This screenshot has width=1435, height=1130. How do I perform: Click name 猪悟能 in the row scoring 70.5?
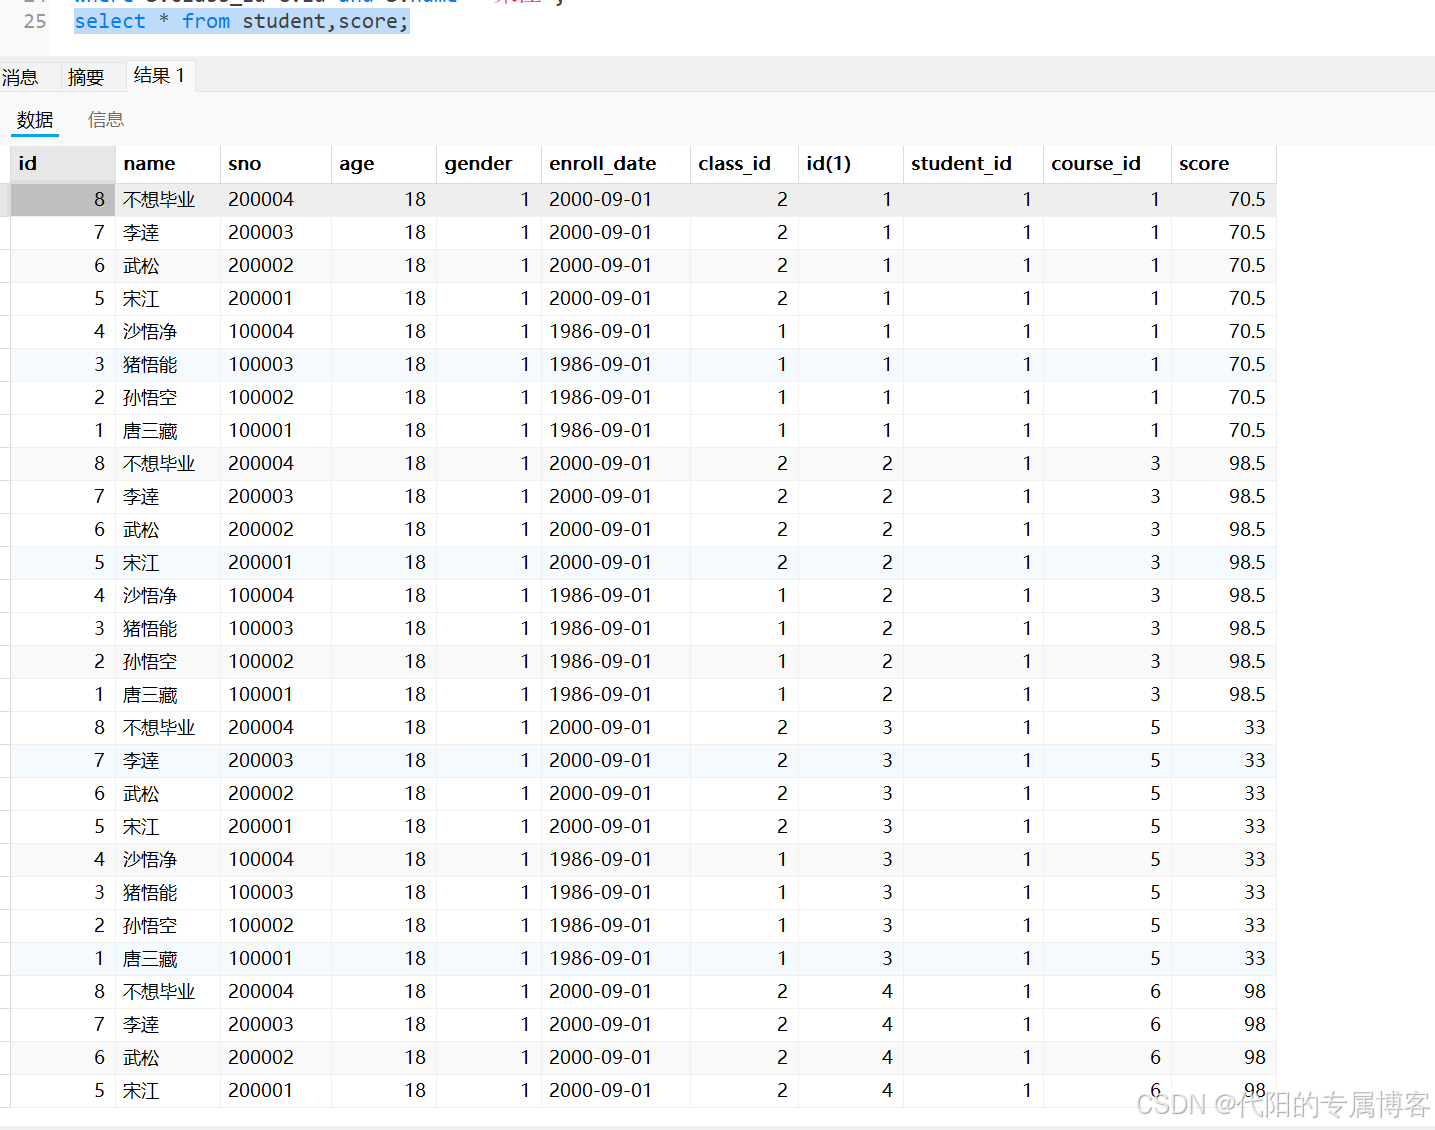point(150,365)
